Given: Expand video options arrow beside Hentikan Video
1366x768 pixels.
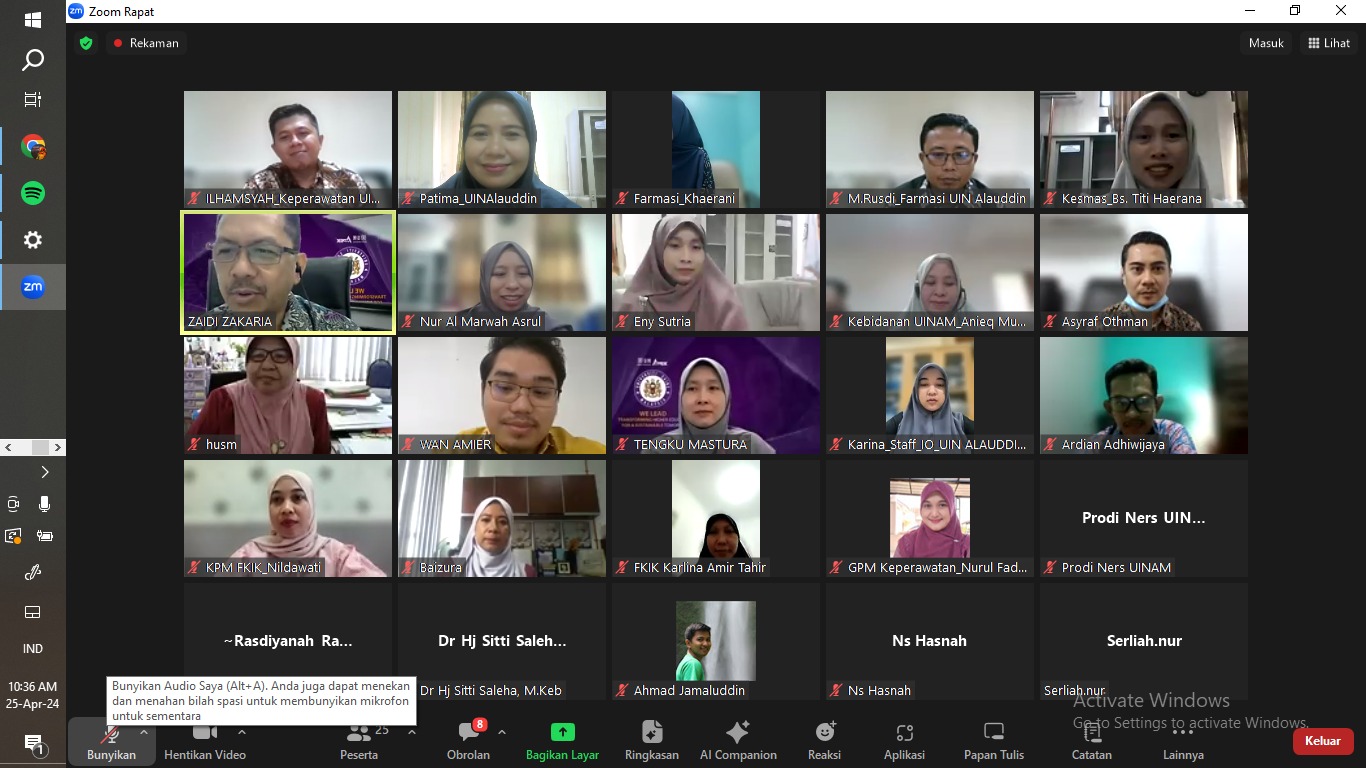Looking at the screenshot, I should click(242, 732).
